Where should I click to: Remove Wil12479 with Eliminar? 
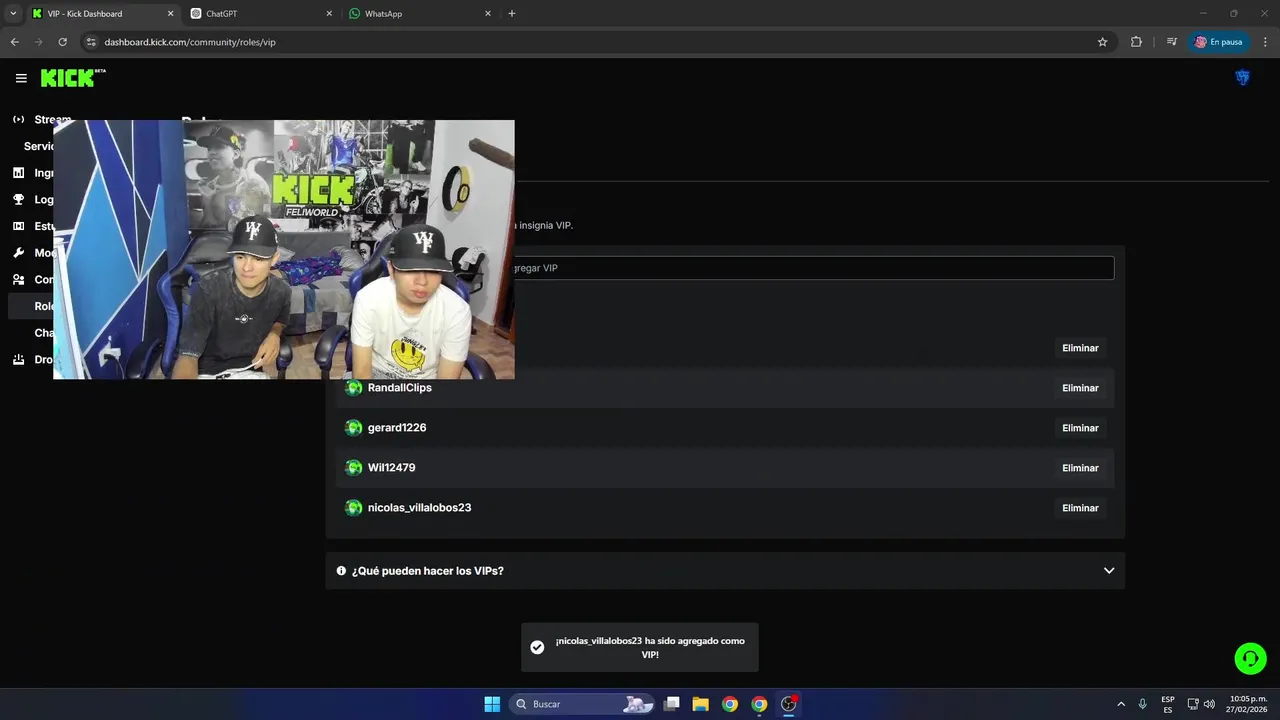point(1080,468)
